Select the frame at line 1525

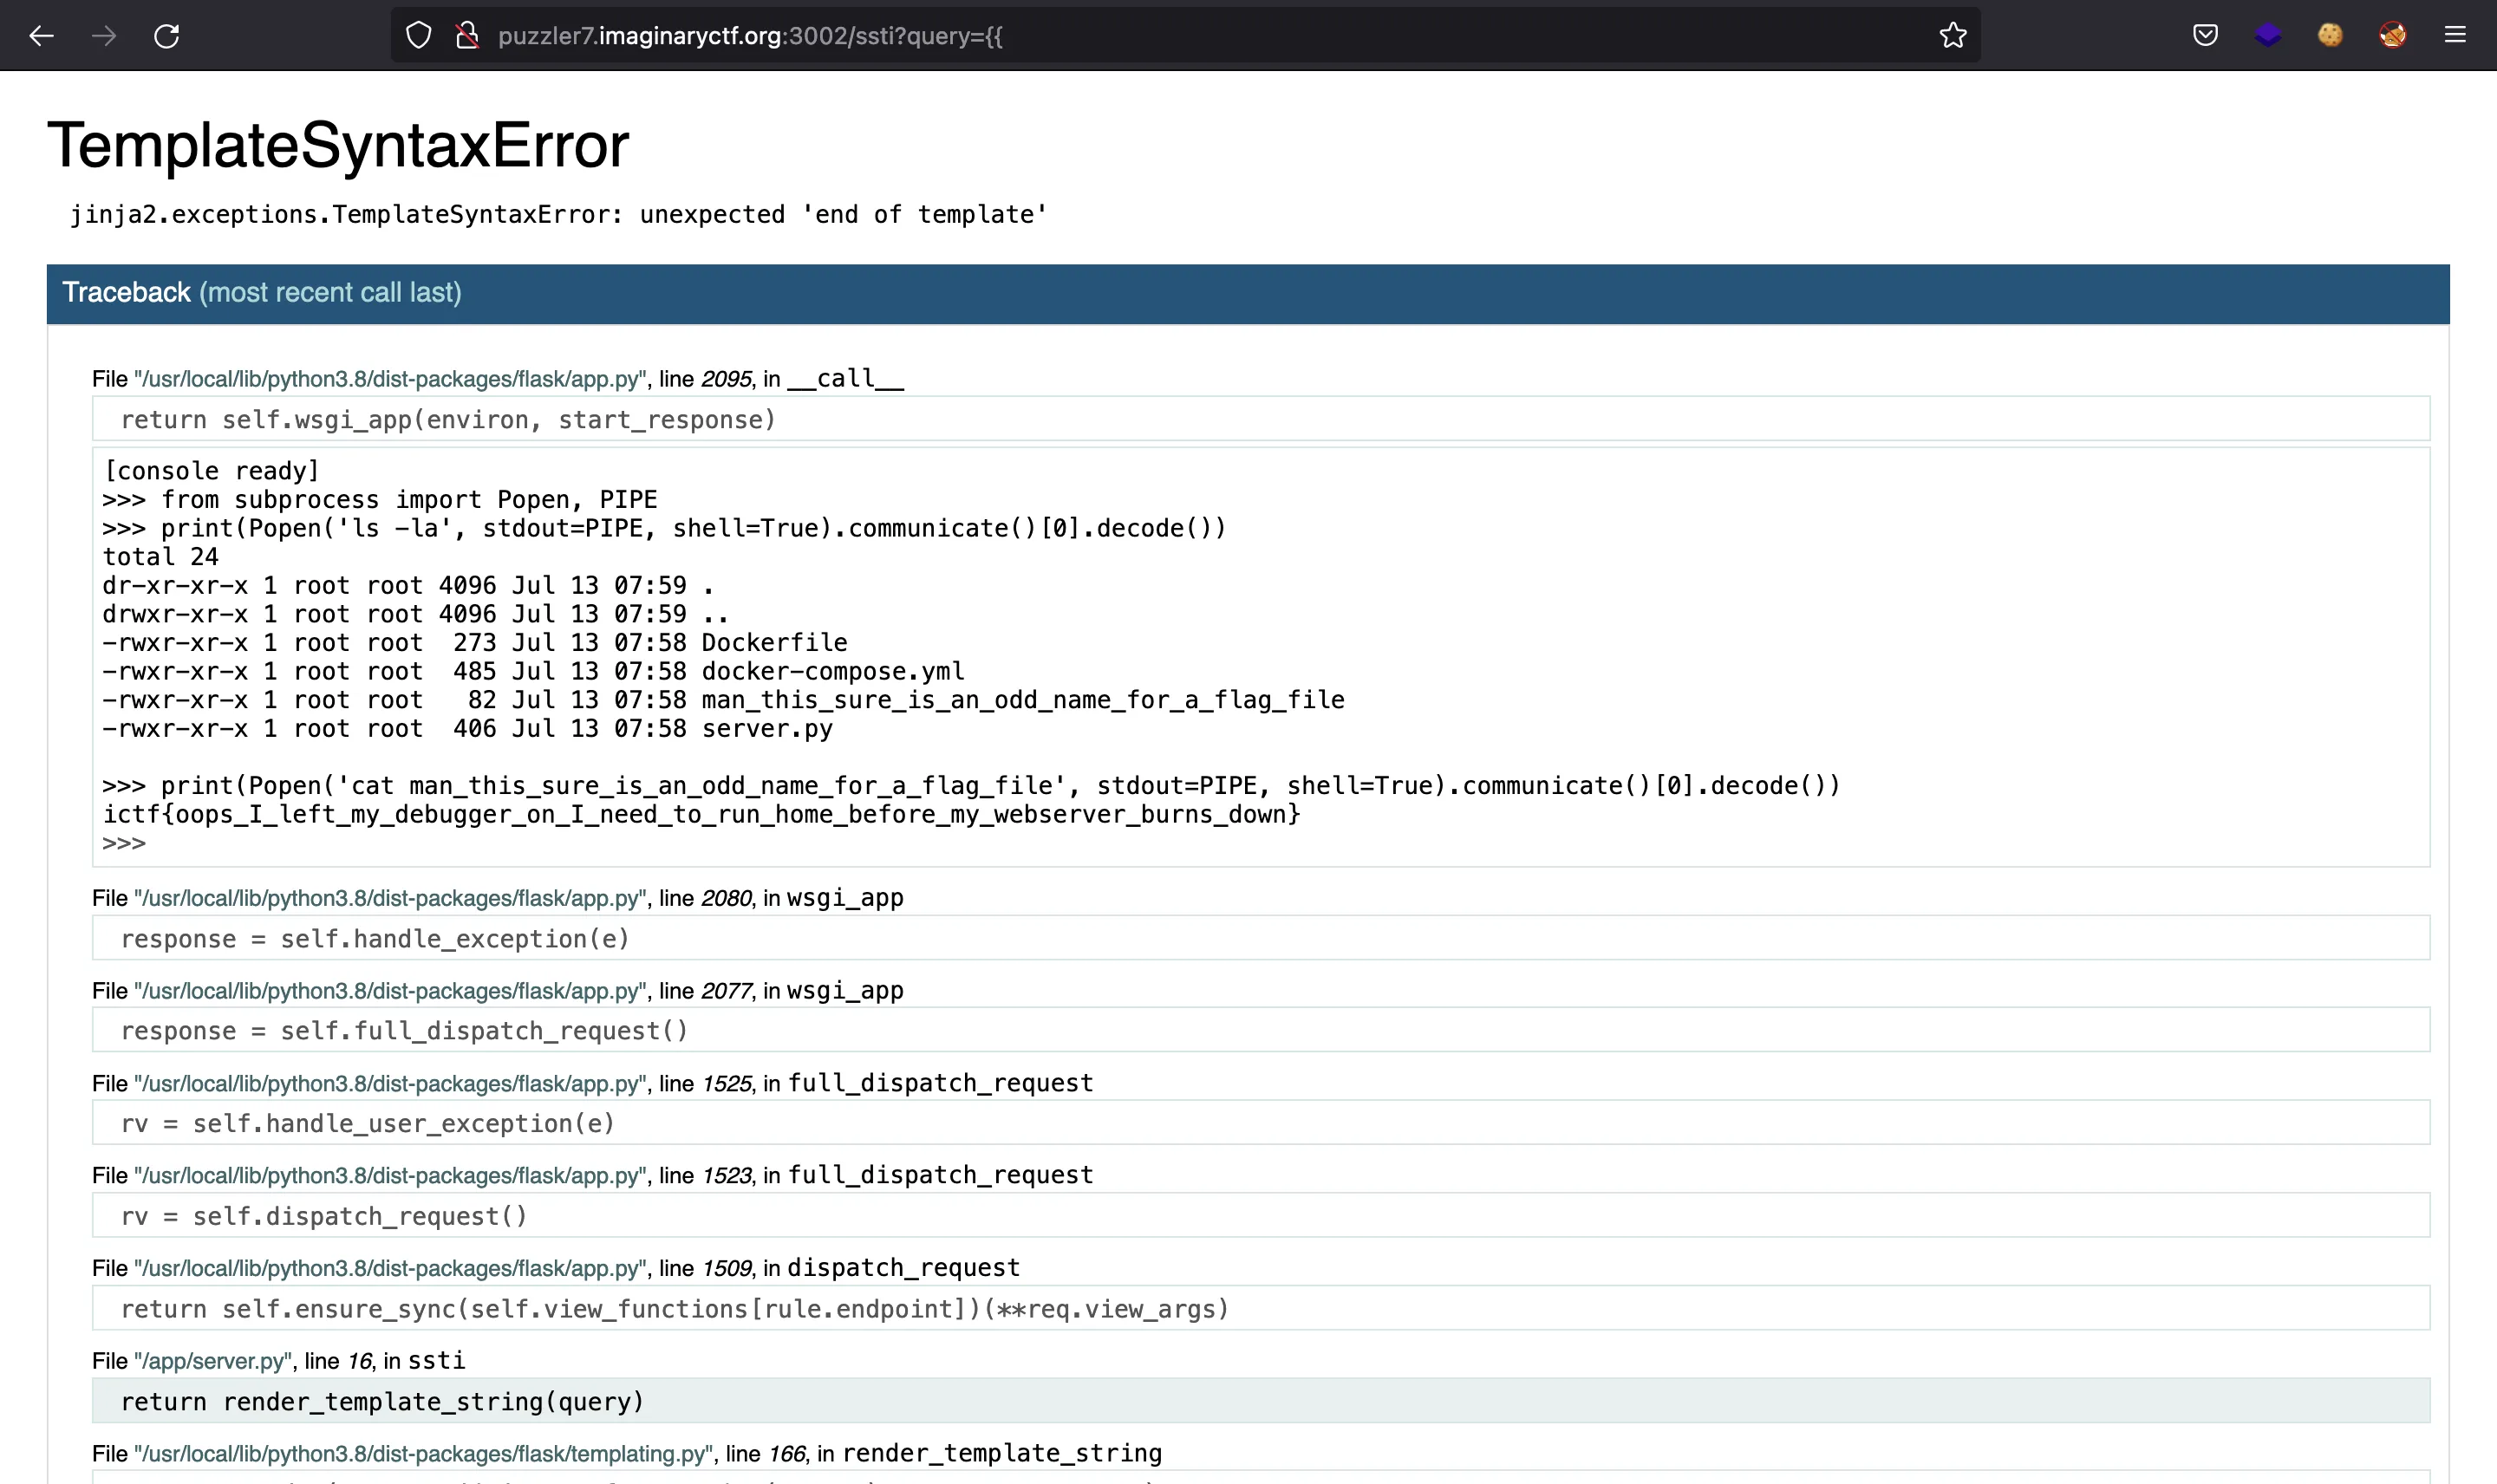[x=593, y=1083]
